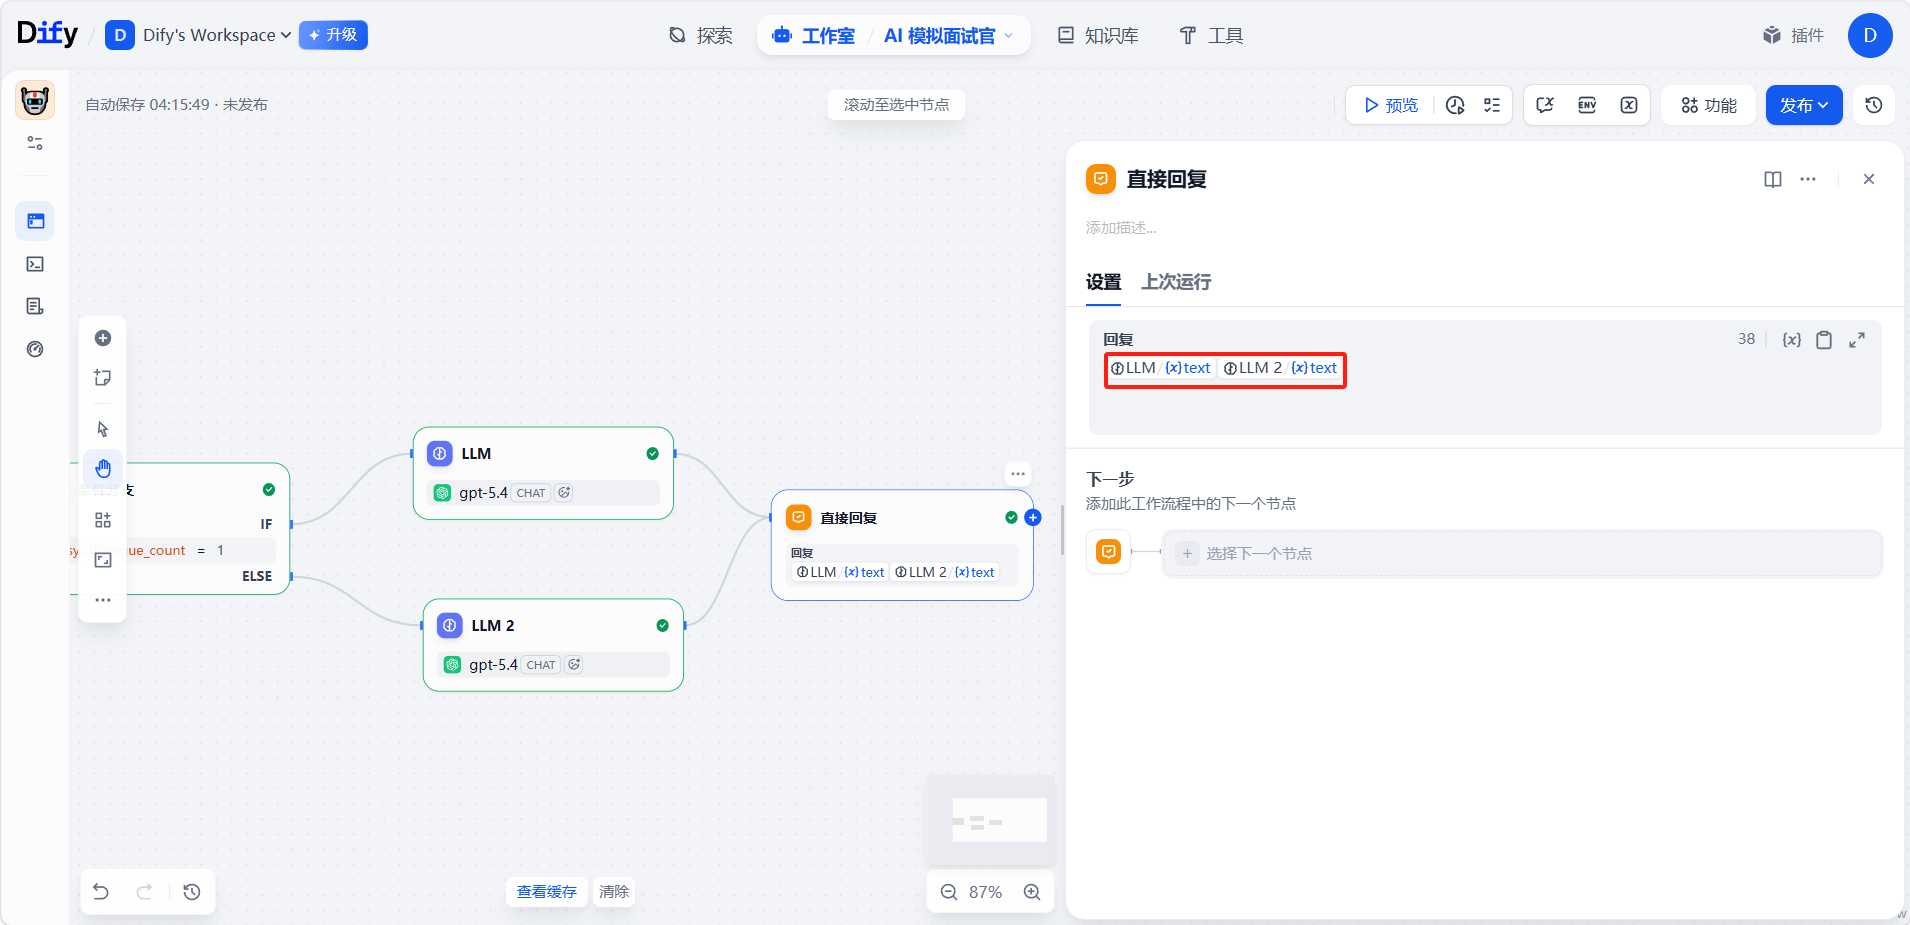1910x925 pixels.
Task: Activate the hand pan mode tool
Action: coord(103,468)
